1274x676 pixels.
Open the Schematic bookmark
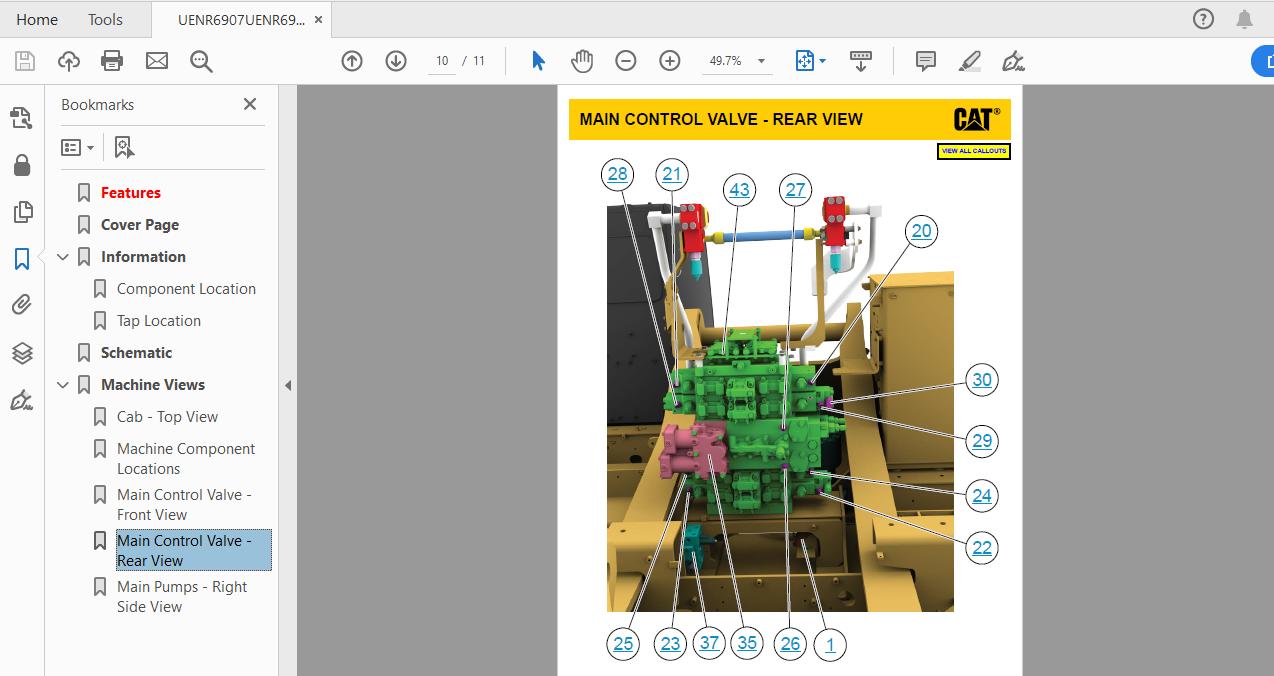pyautogui.click(x=136, y=353)
